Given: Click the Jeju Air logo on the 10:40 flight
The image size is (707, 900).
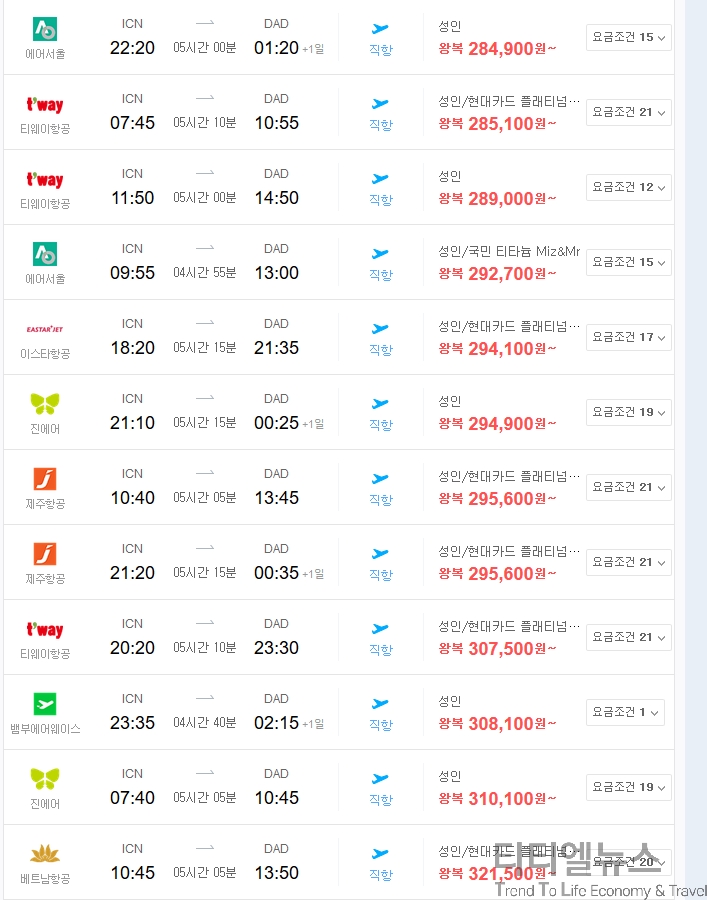Looking at the screenshot, I should coord(45,479).
